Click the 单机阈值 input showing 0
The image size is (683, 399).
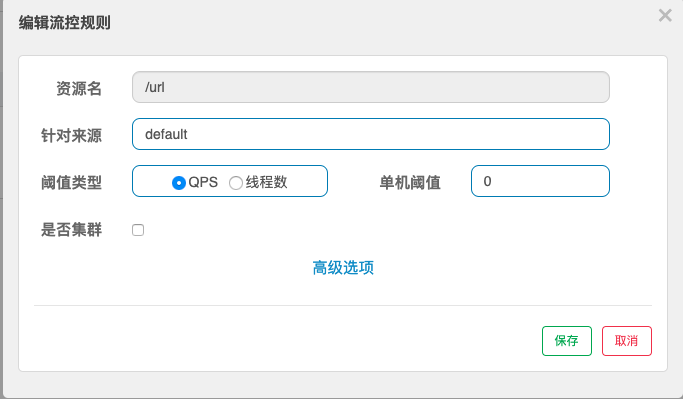[540, 181]
